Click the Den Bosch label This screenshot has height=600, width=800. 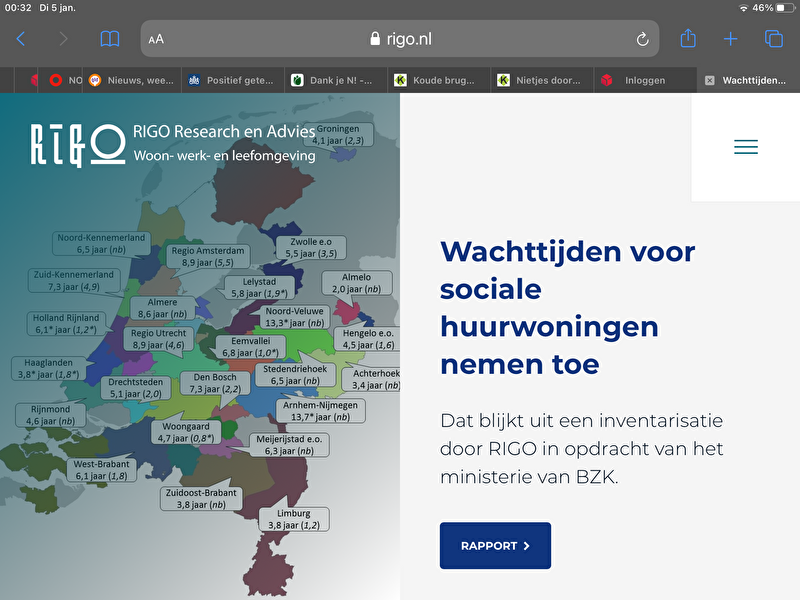pyautogui.click(x=215, y=383)
